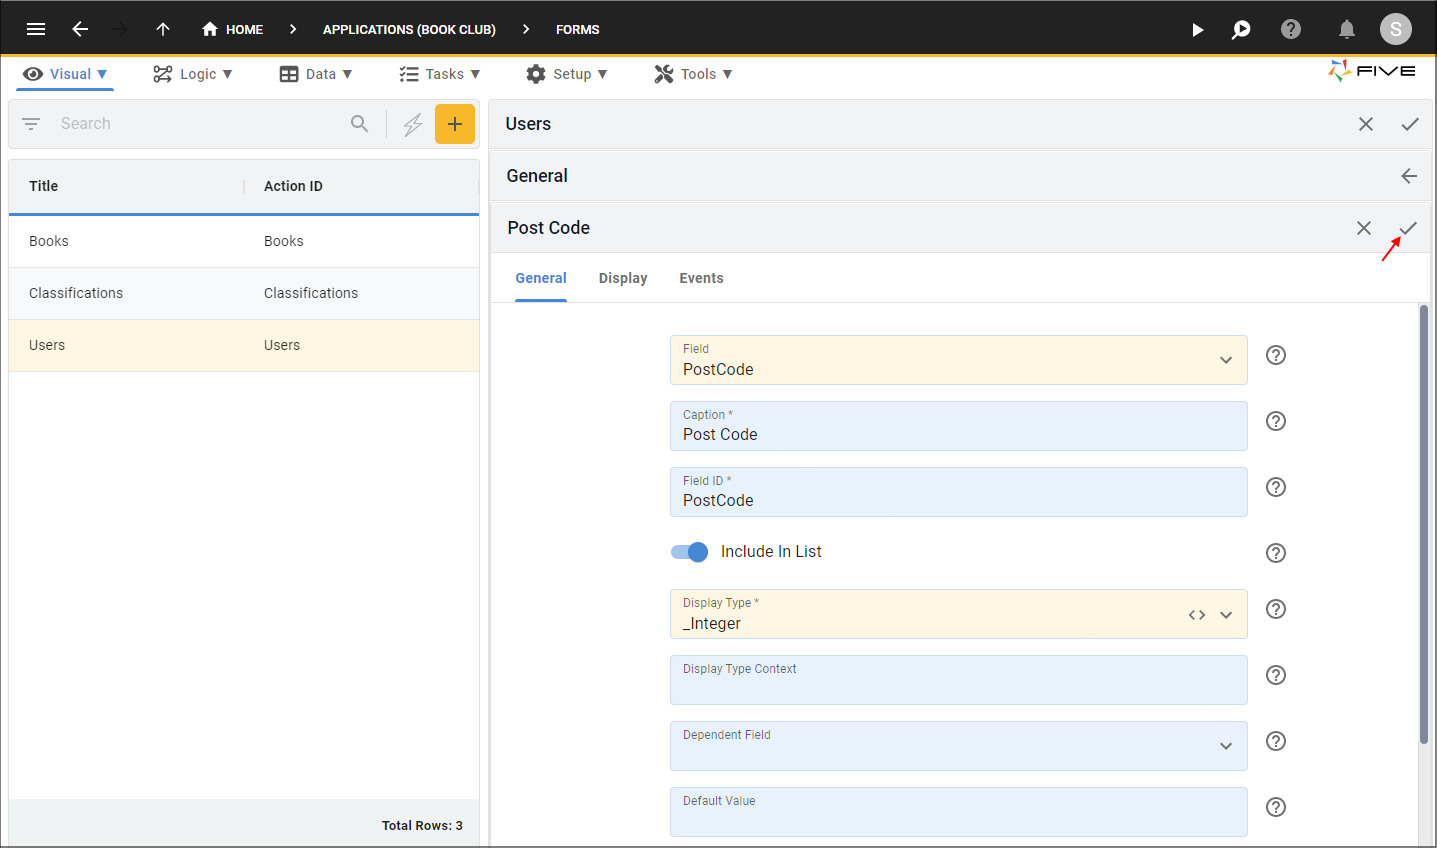
Task: Run the application with play icon
Action: (x=1197, y=29)
